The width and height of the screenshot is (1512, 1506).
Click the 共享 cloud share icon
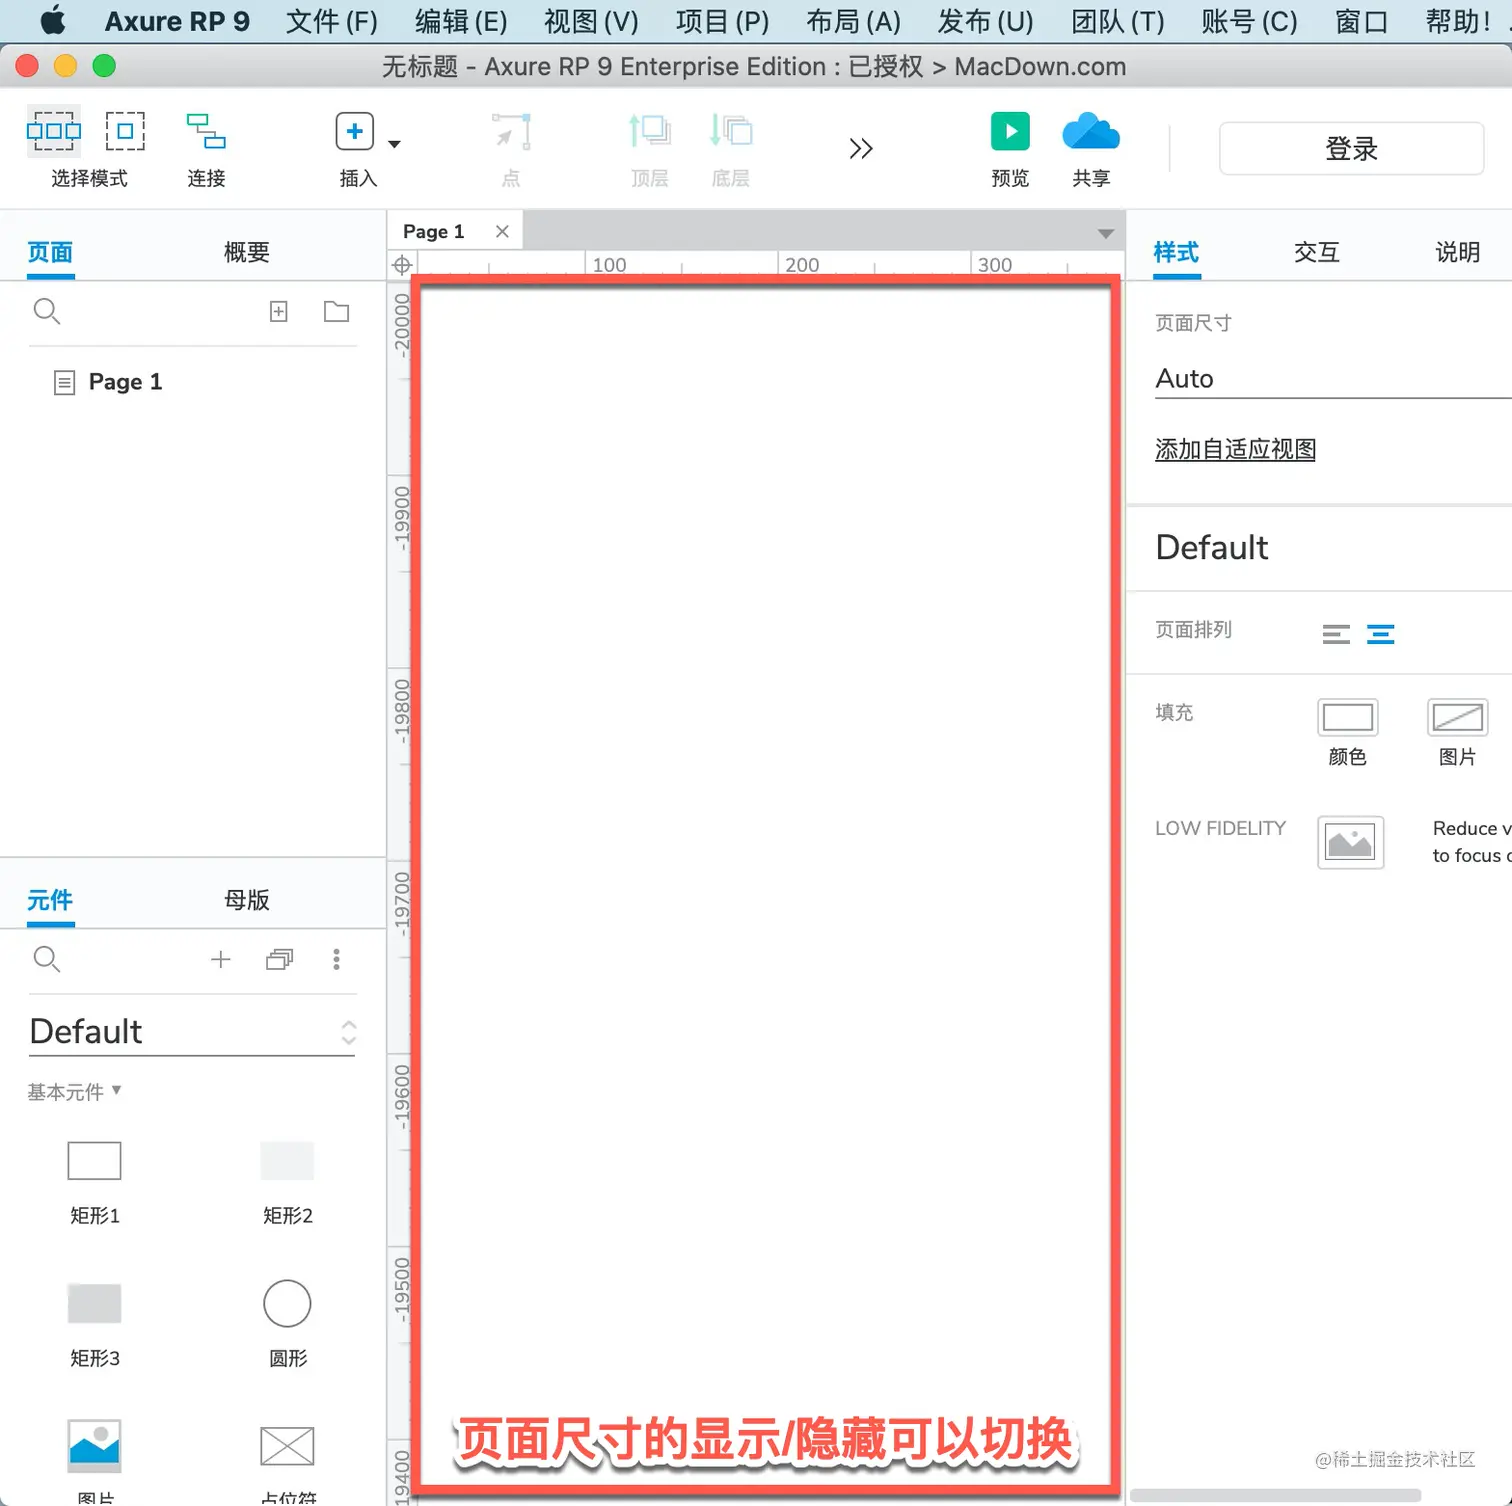(x=1090, y=131)
